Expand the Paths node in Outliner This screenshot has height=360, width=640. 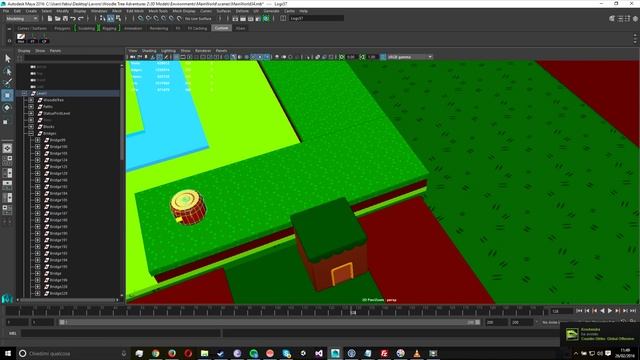[x=31, y=107]
